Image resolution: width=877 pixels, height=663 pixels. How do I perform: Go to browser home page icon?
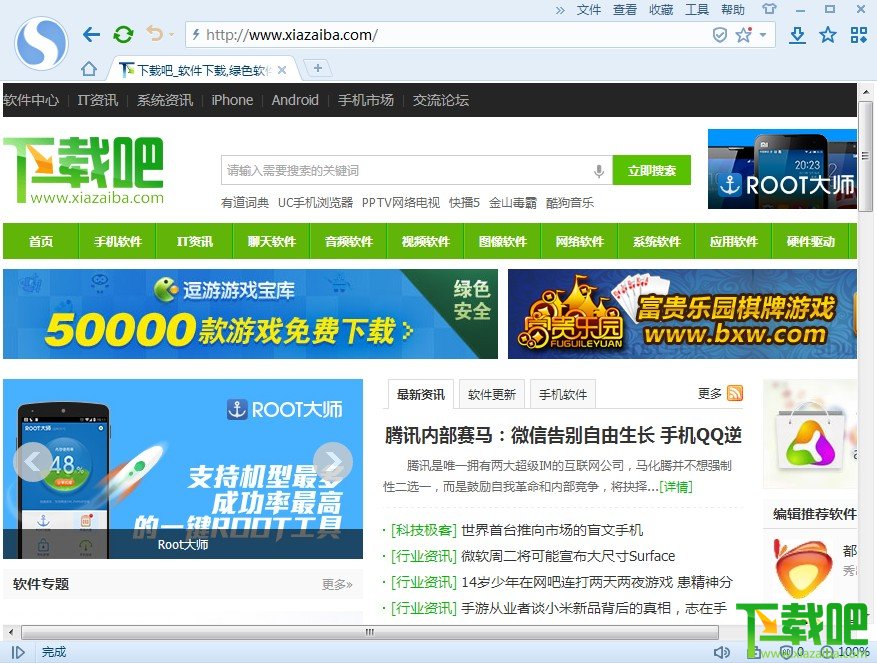[x=88, y=69]
